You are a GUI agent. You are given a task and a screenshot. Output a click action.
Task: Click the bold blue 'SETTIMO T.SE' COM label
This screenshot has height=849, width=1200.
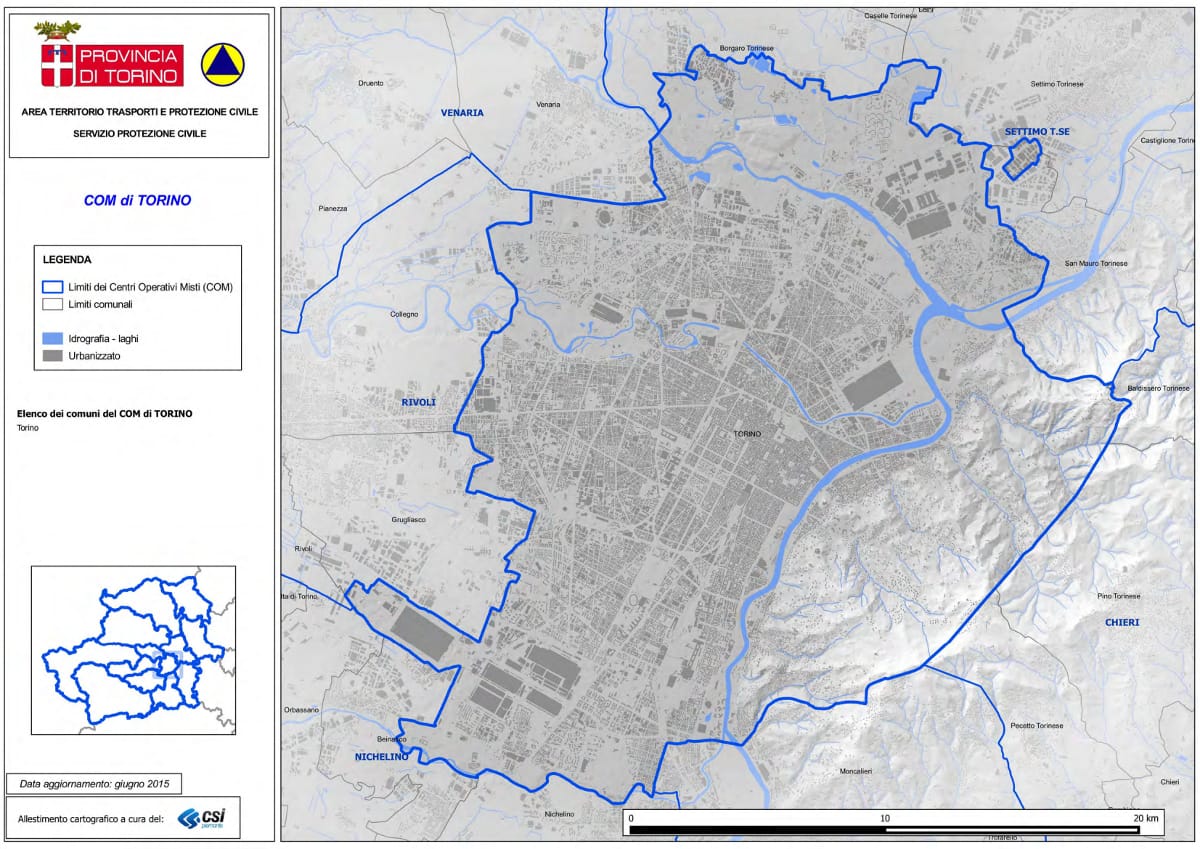[1039, 132]
